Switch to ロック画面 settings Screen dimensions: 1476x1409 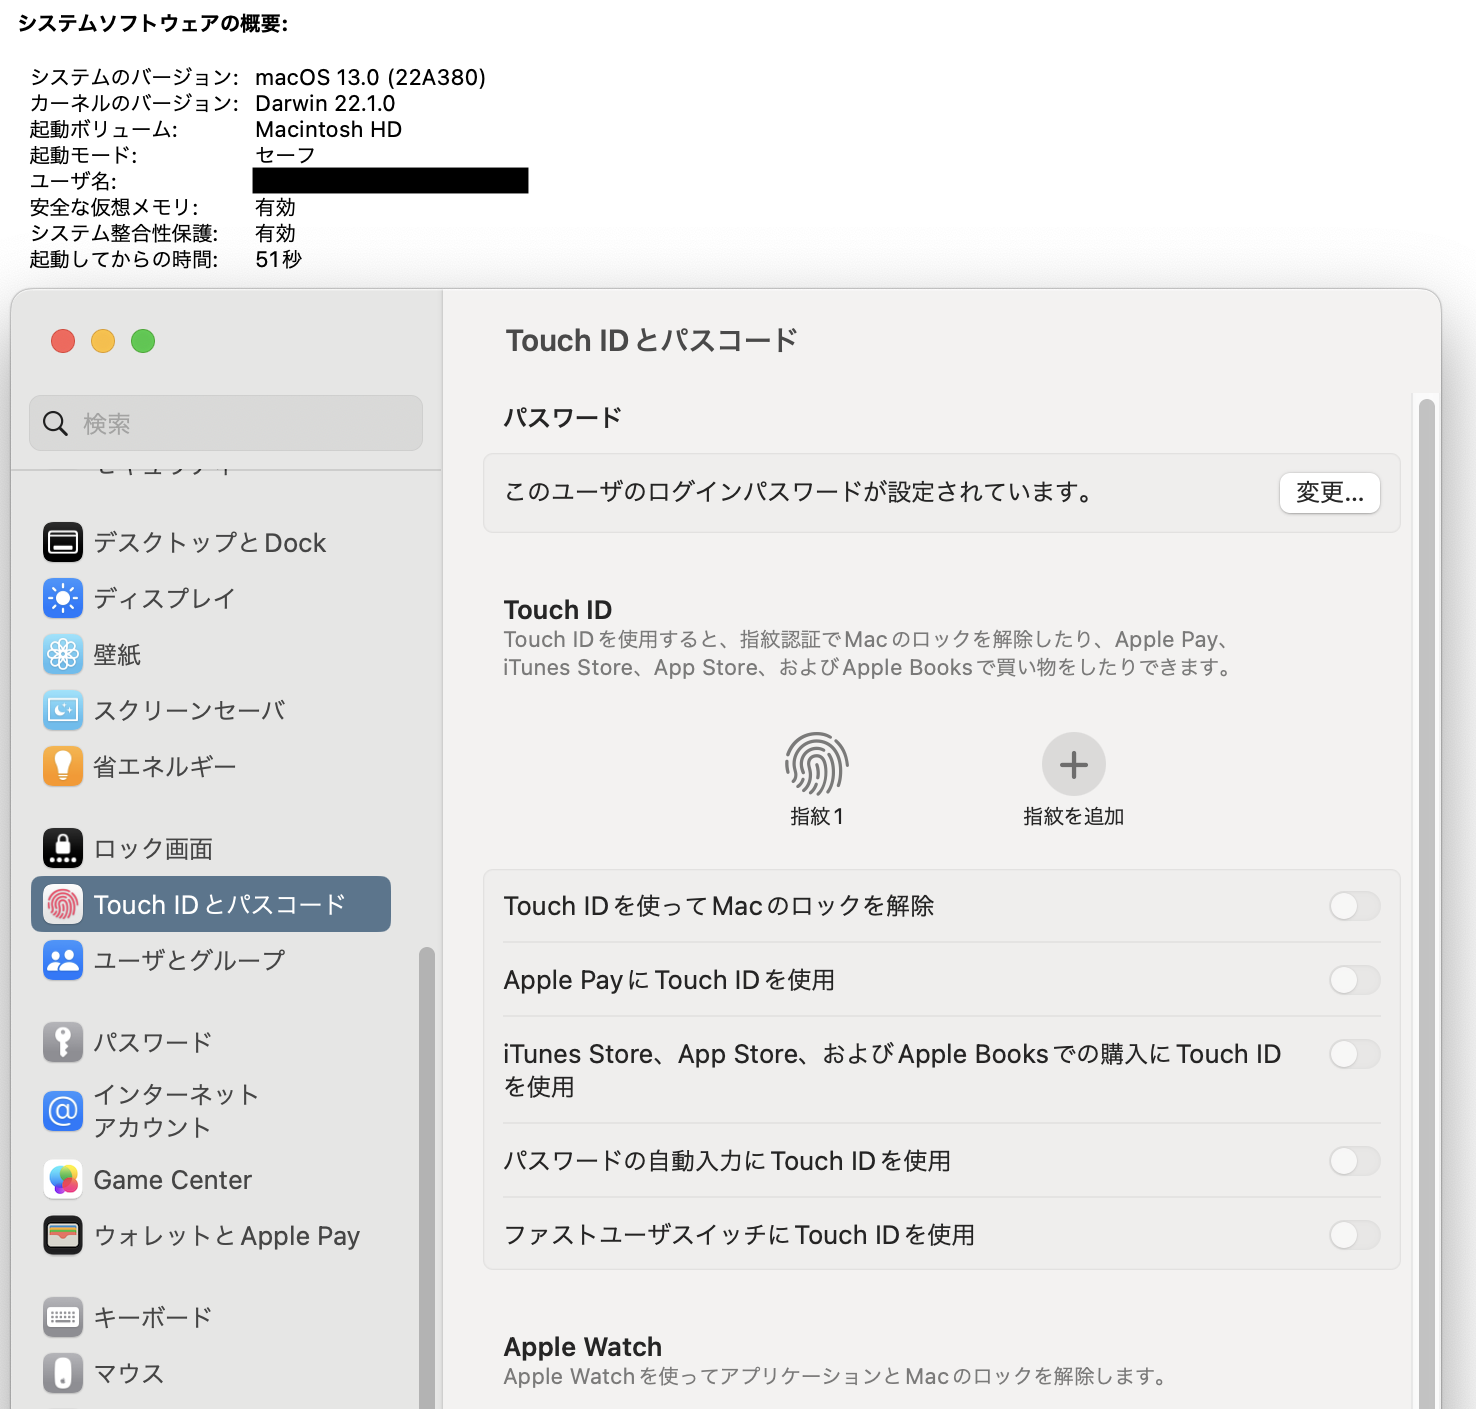tap(211, 848)
